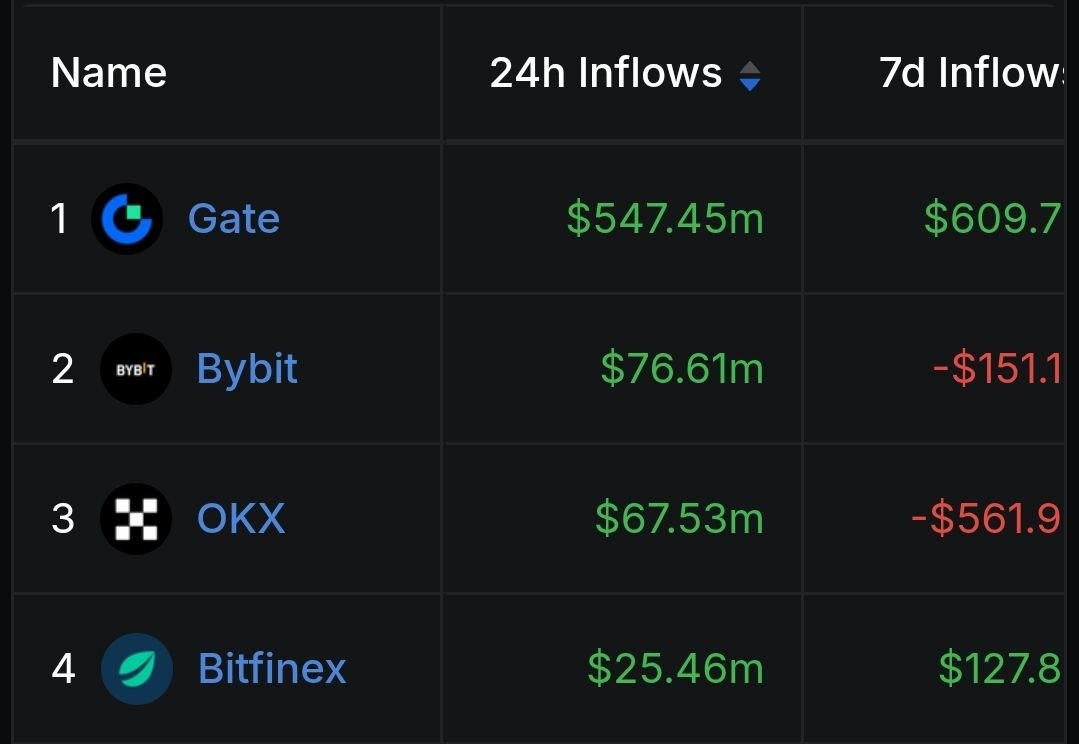
Task: Click Bybit's red -$151.1 7d inflow
Action: pos(997,369)
